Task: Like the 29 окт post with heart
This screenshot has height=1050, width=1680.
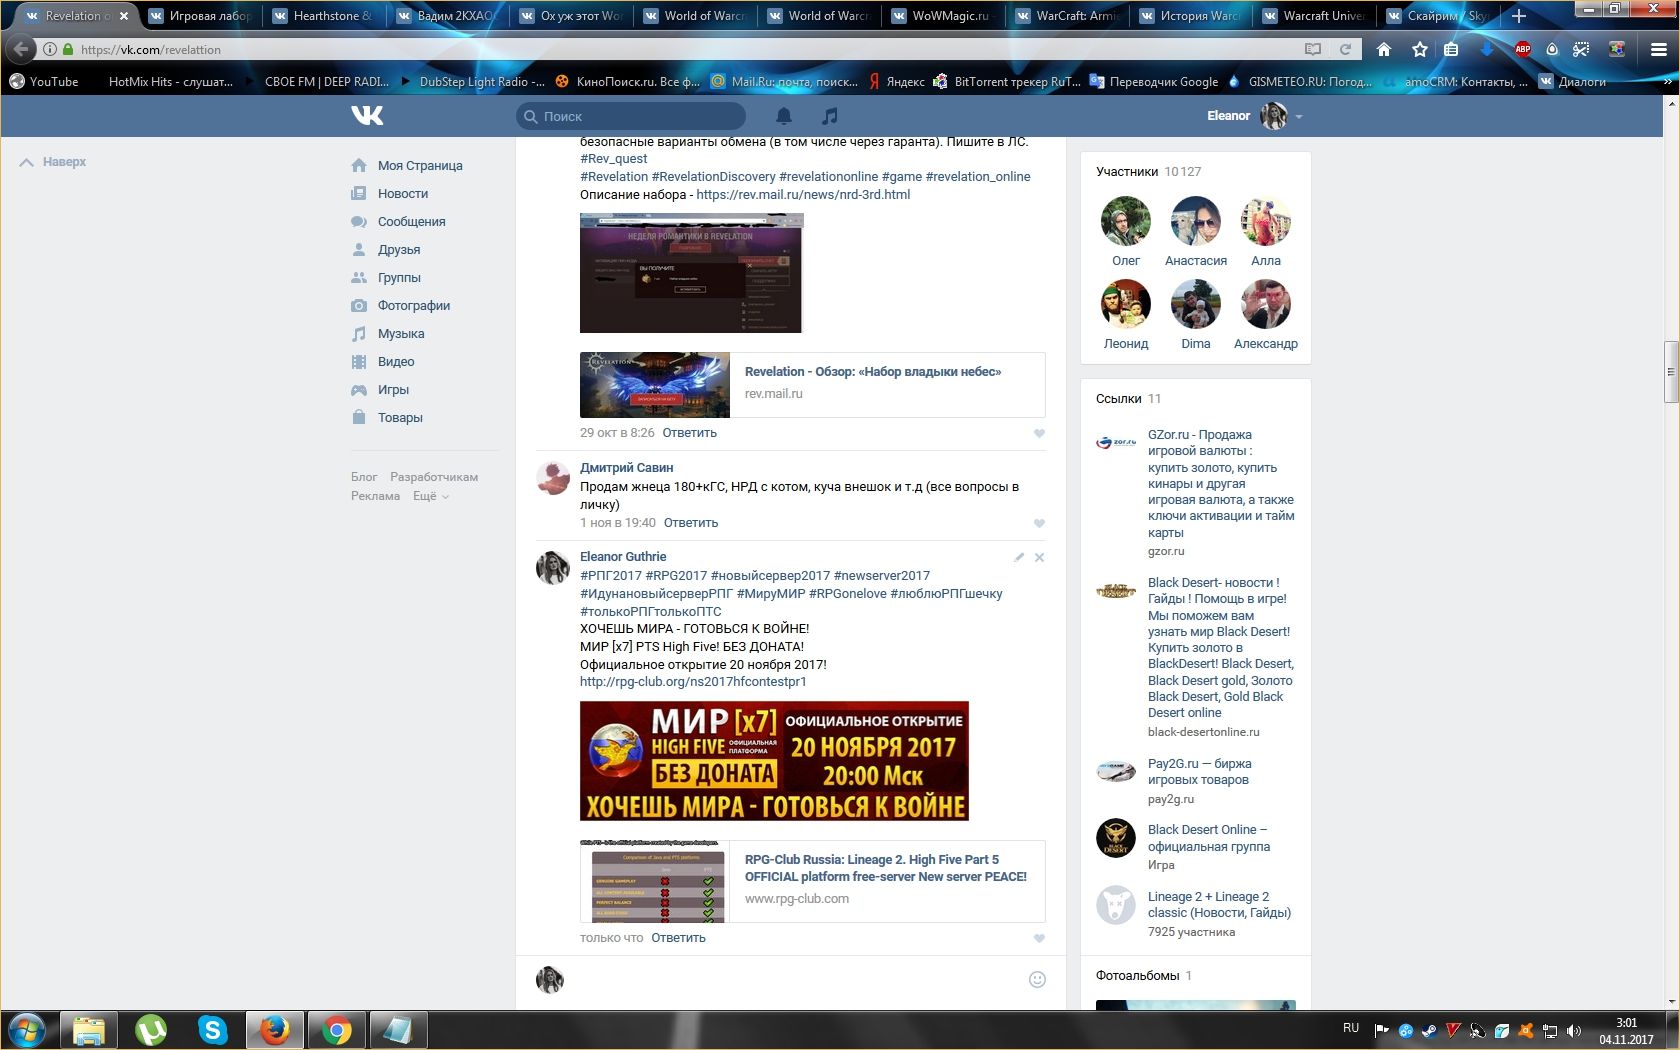Action: [x=1039, y=433]
